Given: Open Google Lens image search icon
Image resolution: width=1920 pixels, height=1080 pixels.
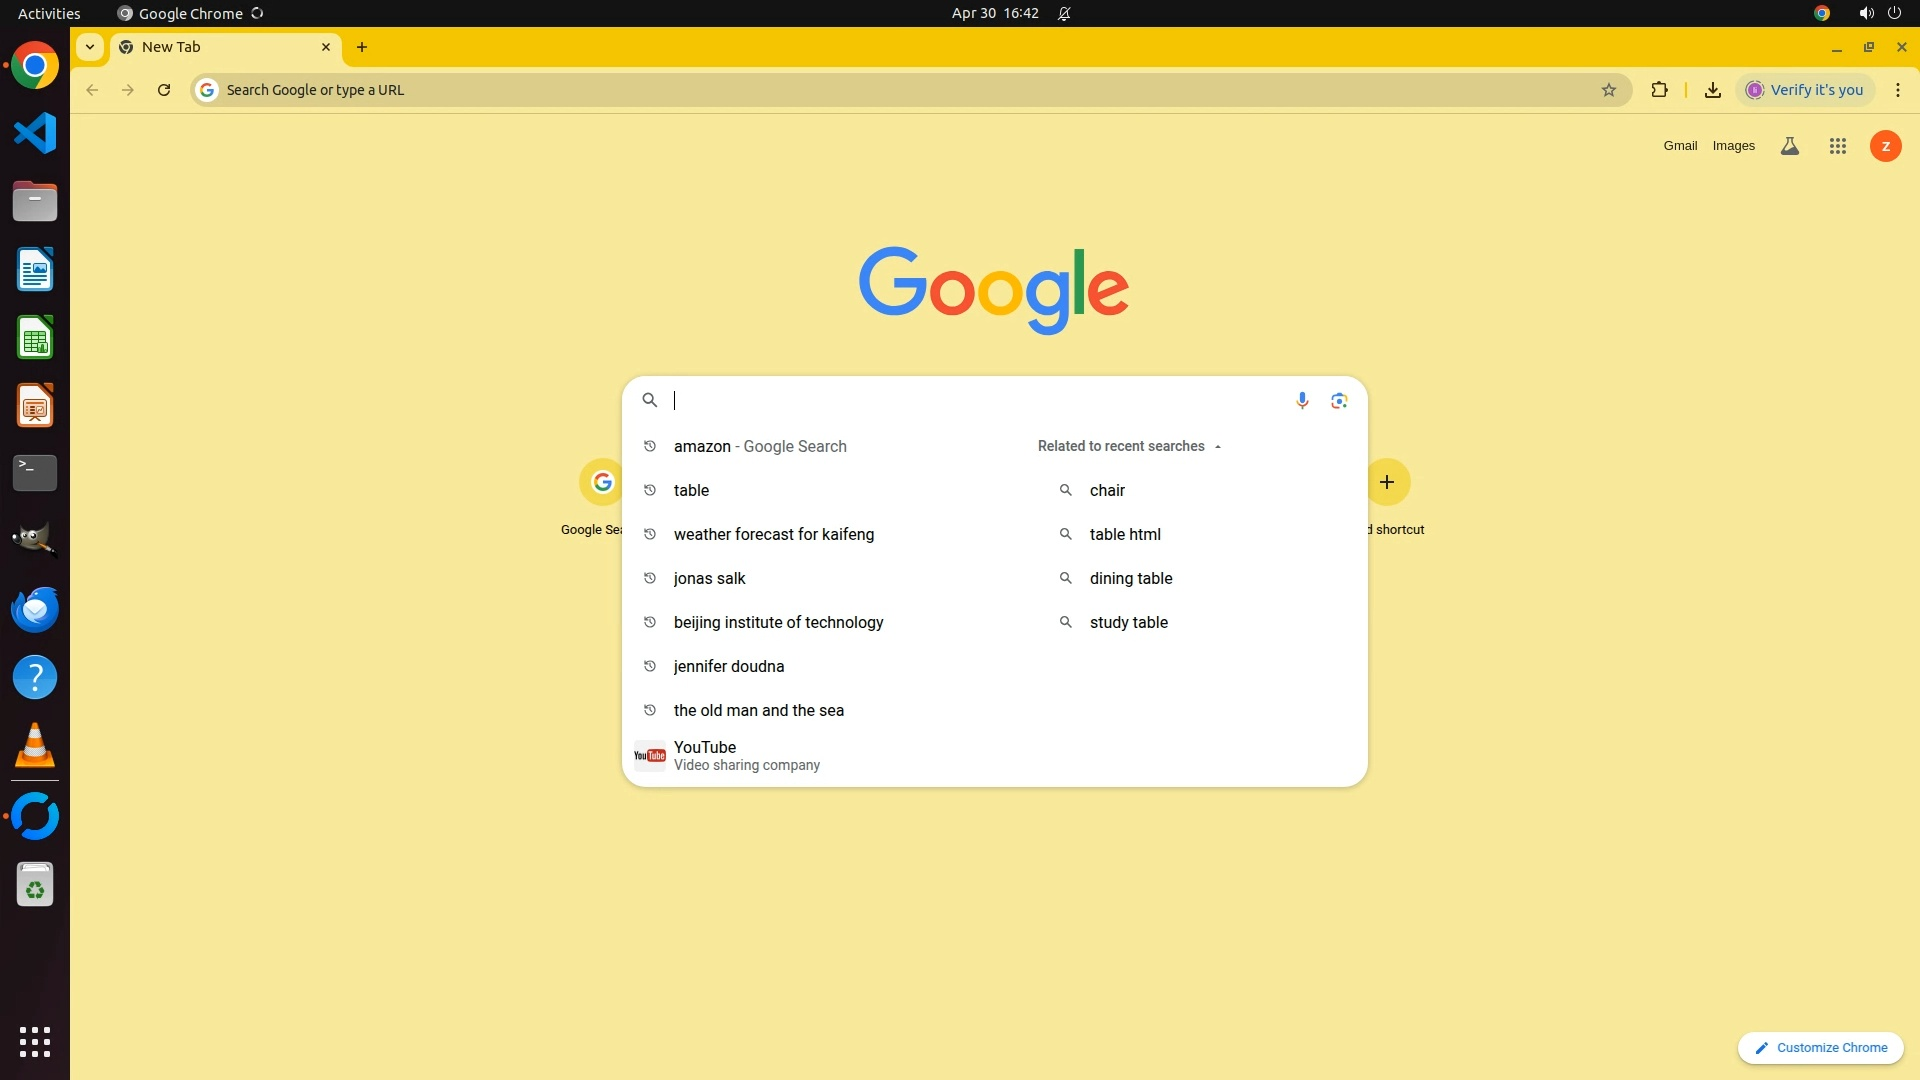Looking at the screenshot, I should [1339, 400].
